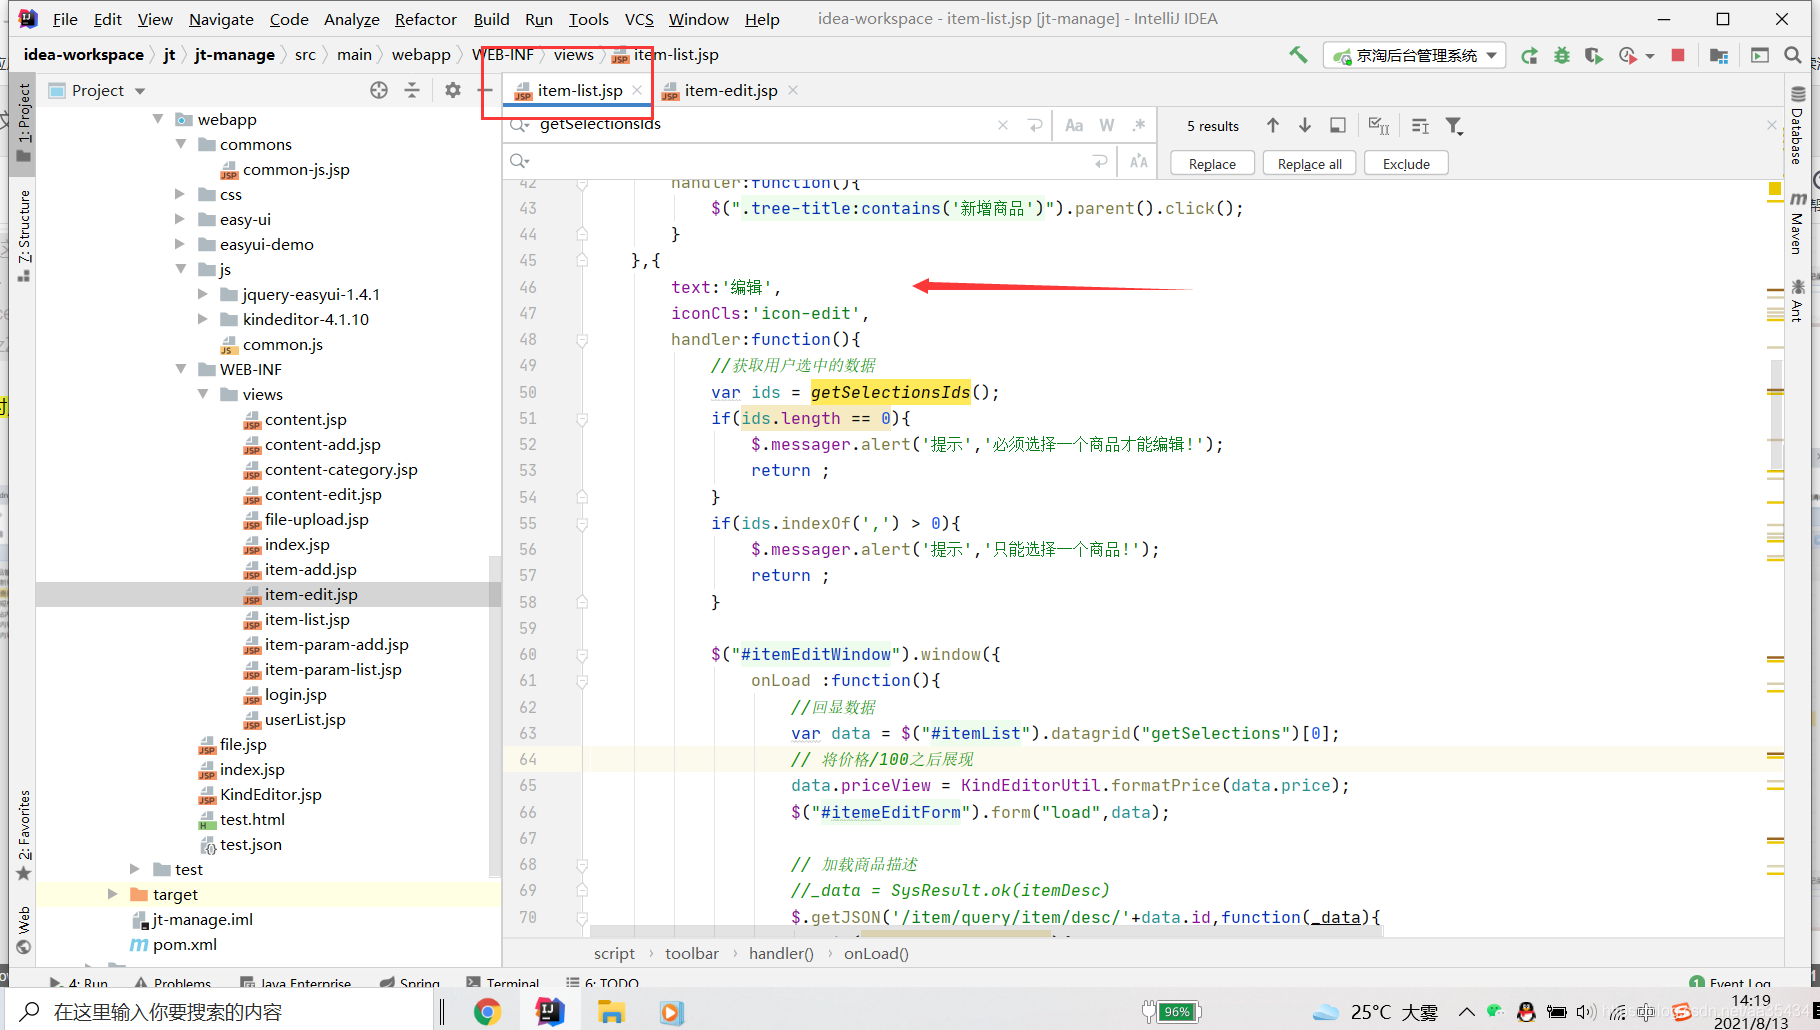
Task: Click the yellow inspection indicator in editor
Action: pyautogui.click(x=1775, y=189)
